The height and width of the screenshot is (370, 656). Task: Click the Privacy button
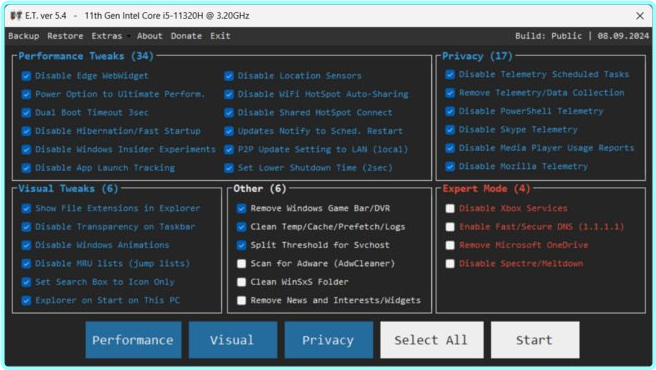tap(328, 340)
